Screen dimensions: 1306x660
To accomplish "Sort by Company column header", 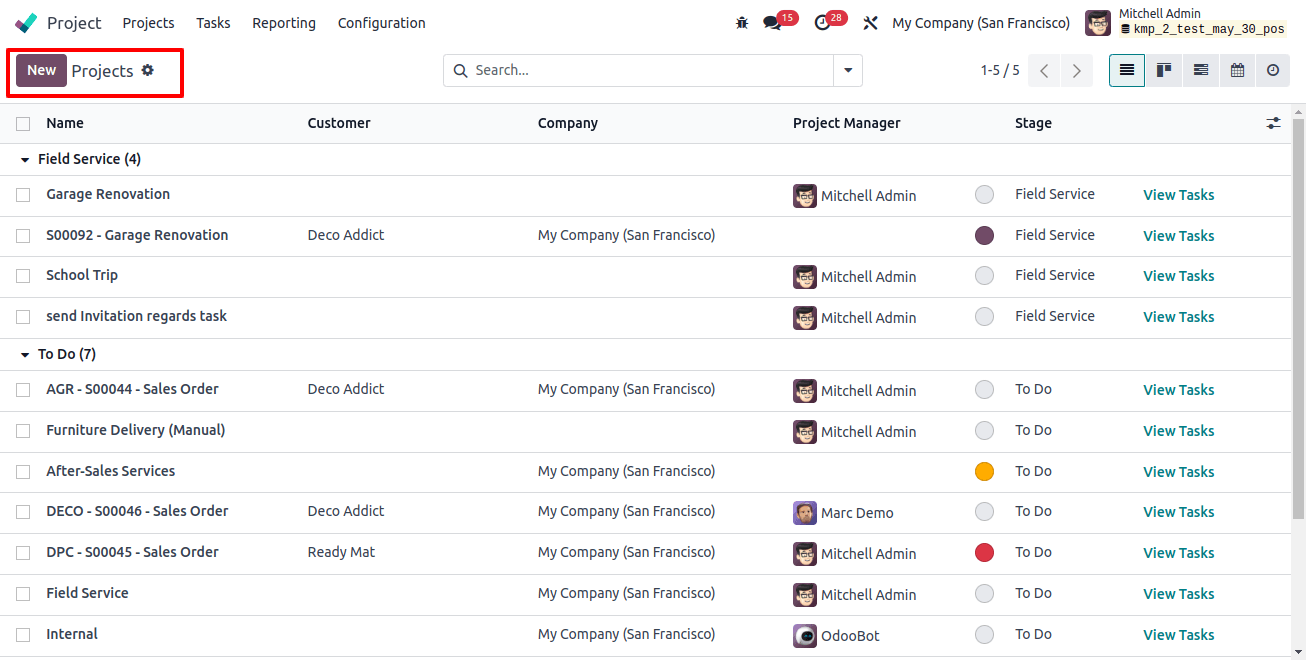I will pos(568,123).
